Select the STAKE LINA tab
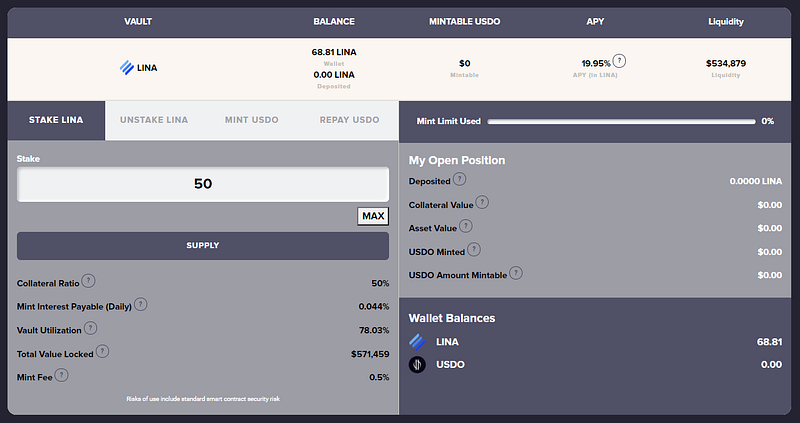Viewport: 800px width, 423px height. click(x=56, y=120)
